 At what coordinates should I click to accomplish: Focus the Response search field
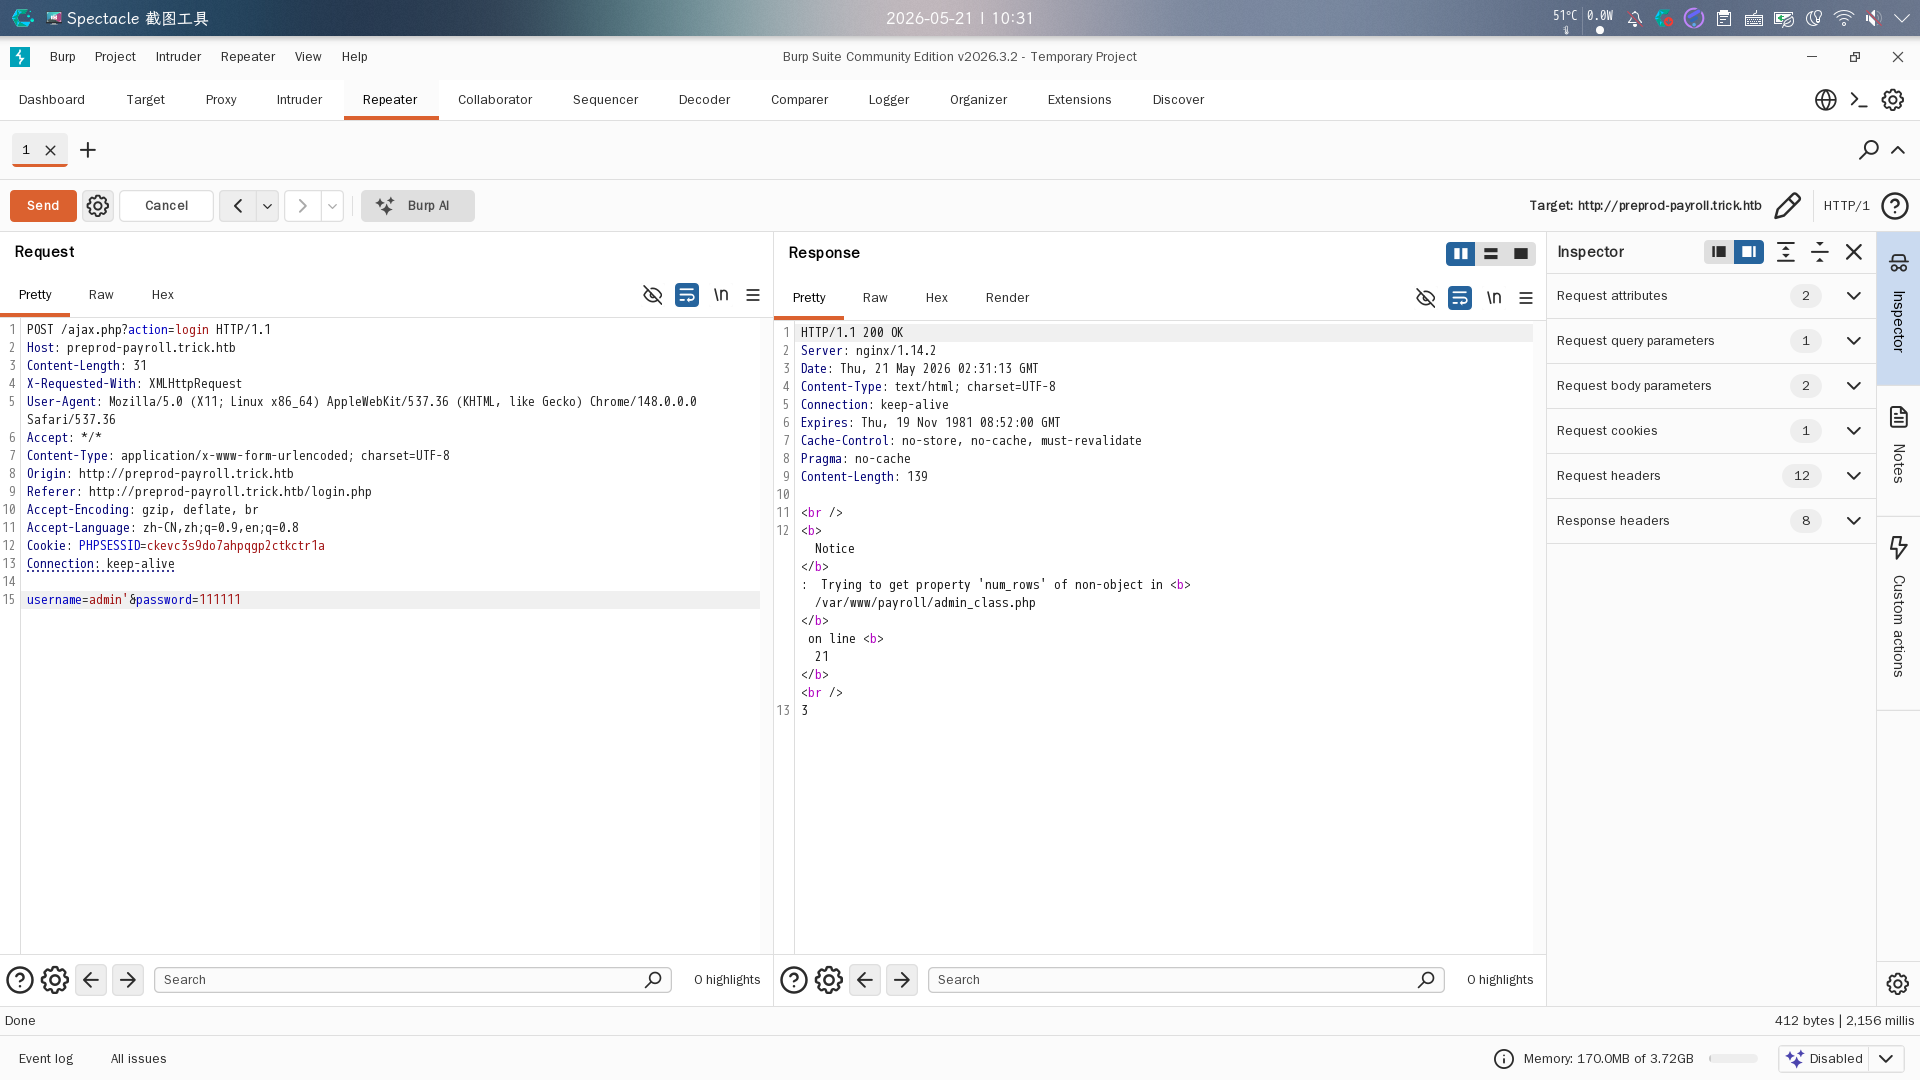coord(1186,980)
